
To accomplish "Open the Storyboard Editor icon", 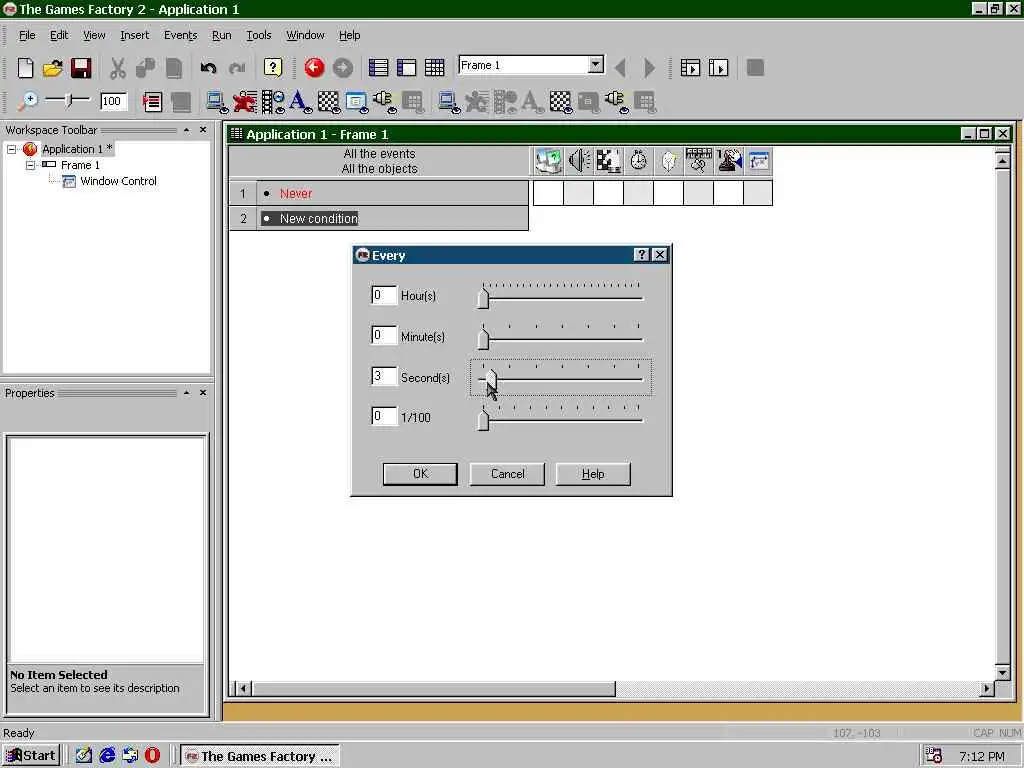I will click(x=378, y=68).
